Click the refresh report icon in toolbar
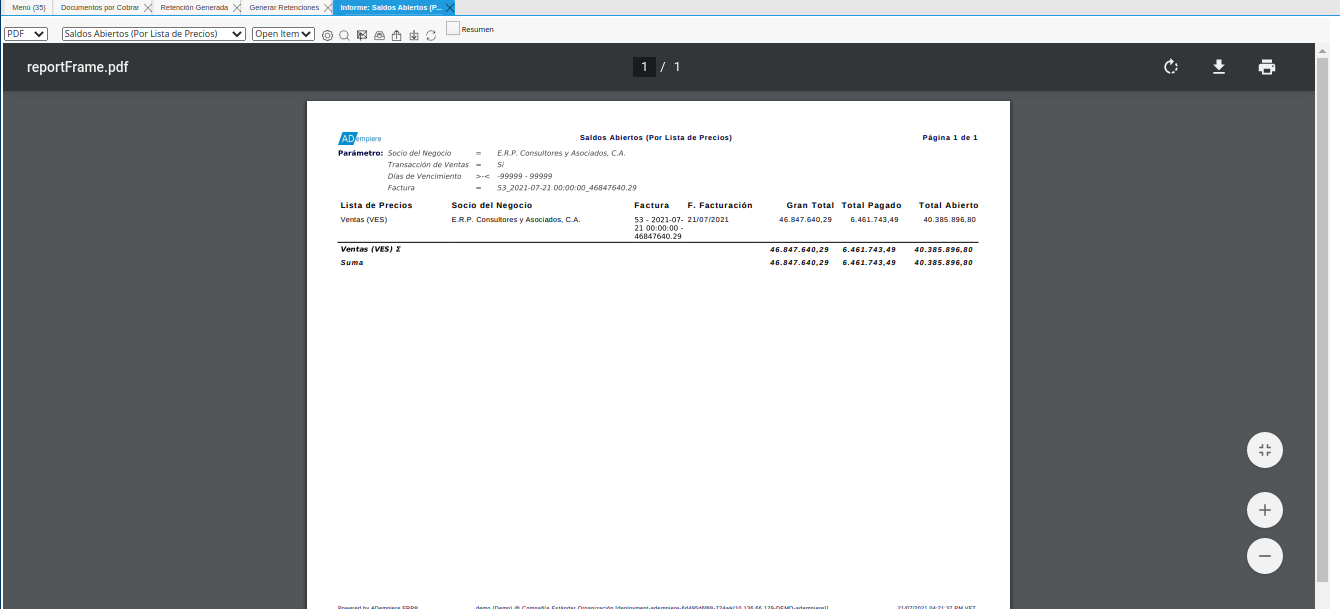The height and width of the screenshot is (609, 1340). 430,35
